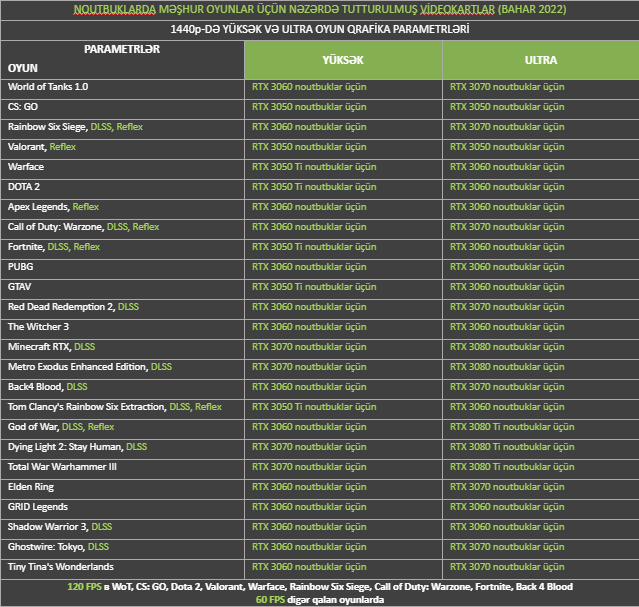Click the GTAV game cell

point(122,289)
